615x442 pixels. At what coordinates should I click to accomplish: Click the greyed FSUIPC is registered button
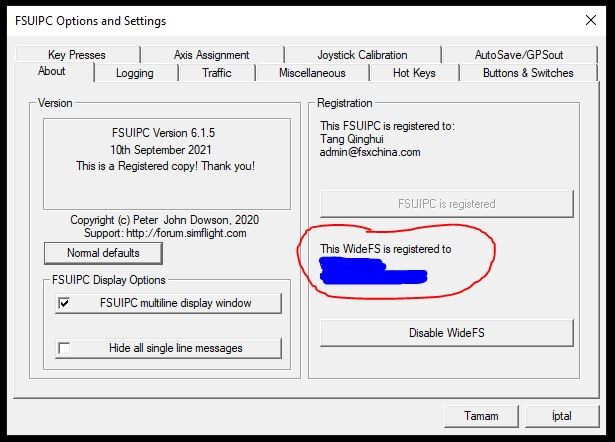[447, 204]
